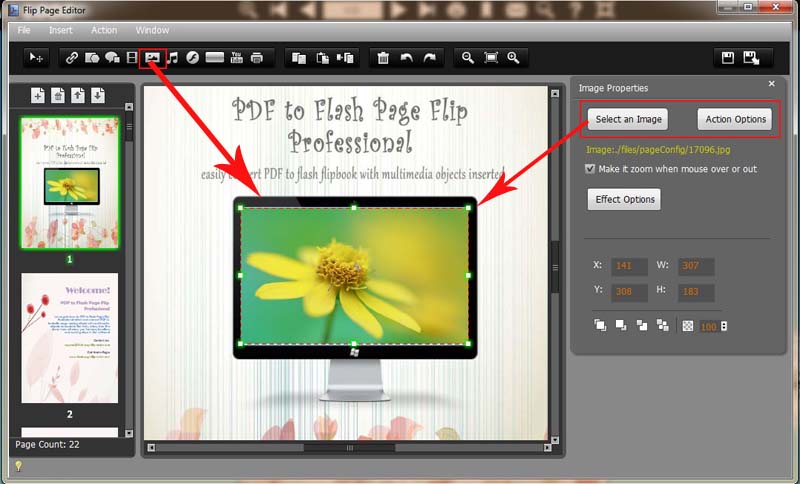Image resolution: width=800 pixels, height=484 pixels.
Task: Click the Select an Image button
Action: [x=628, y=119]
